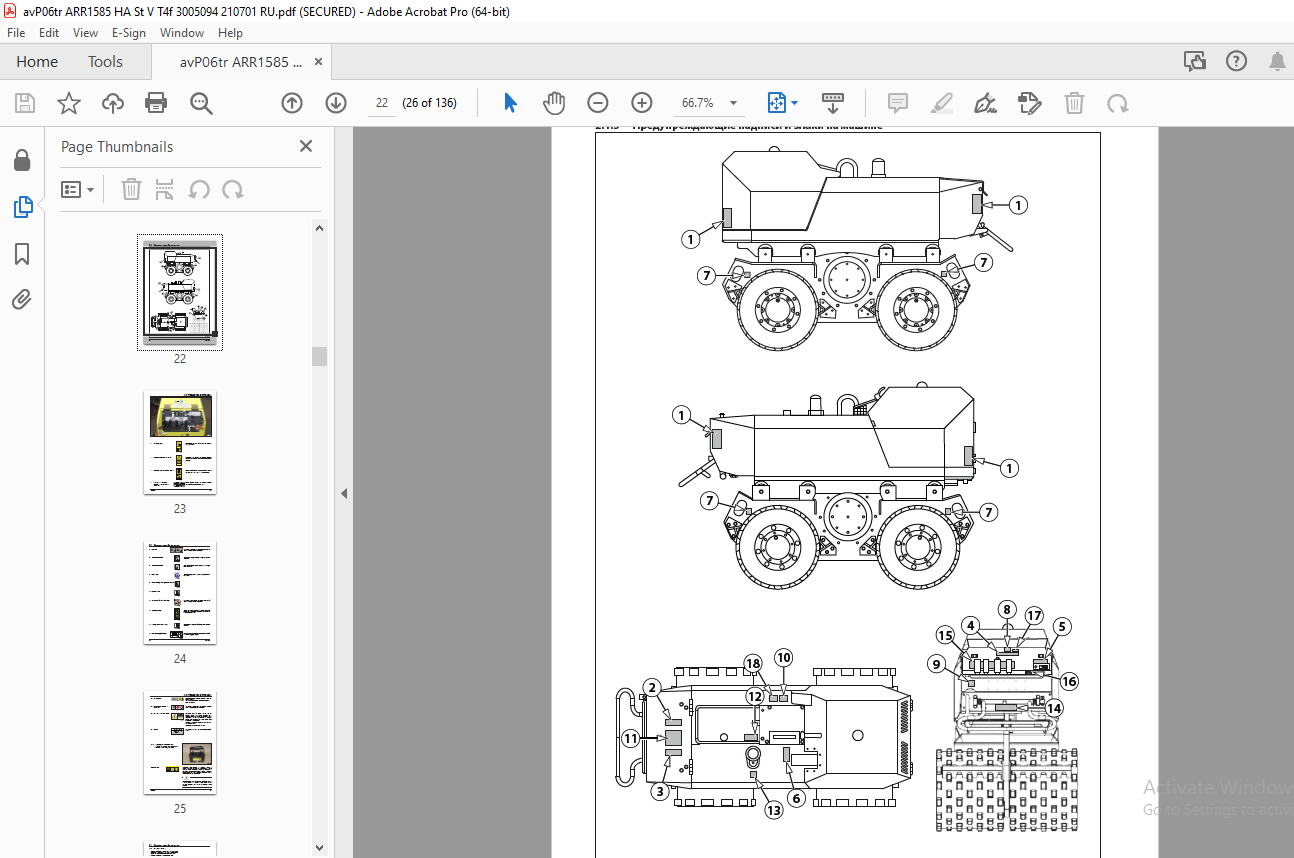Image resolution: width=1294 pixels, height=858 pixels.
Task: Click the "Page Thumbnails" panel title
Action: [x=117, y=146]
